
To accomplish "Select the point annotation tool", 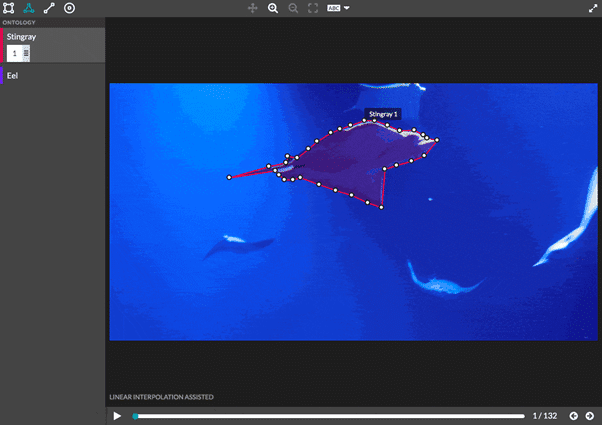I will click(x=69, y=8).
